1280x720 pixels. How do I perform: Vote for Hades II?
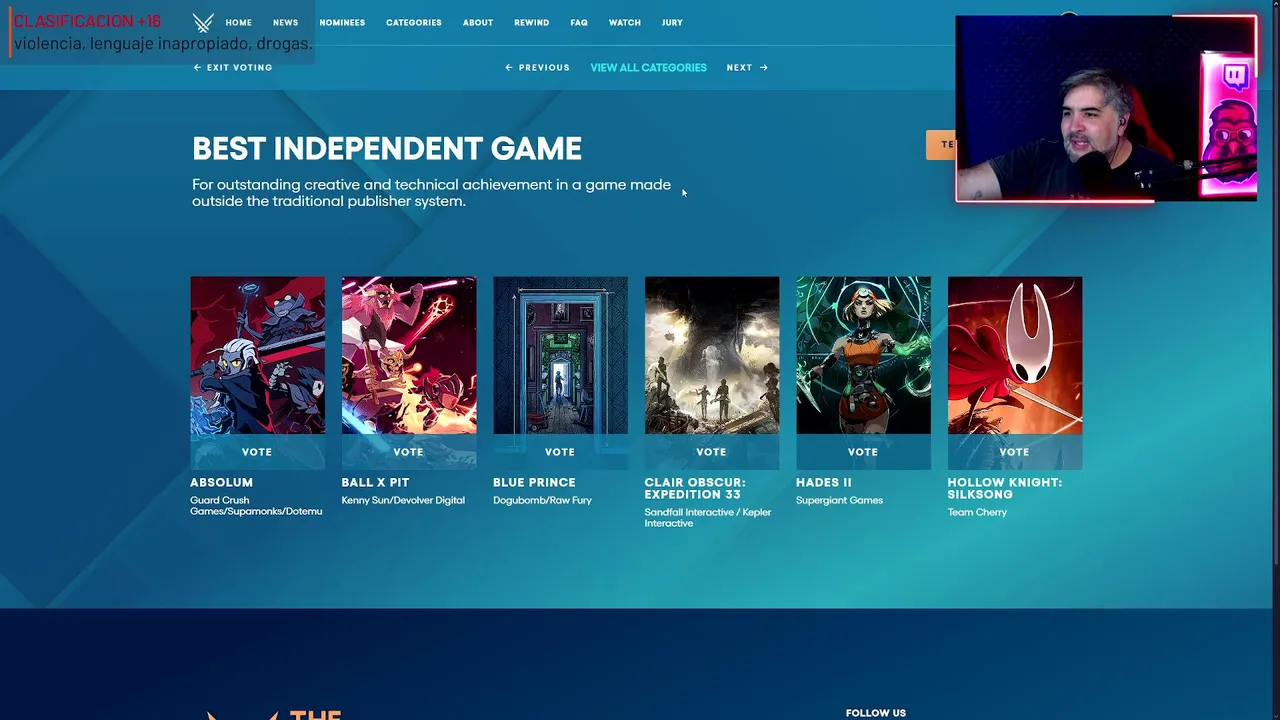tap(863, 452)
